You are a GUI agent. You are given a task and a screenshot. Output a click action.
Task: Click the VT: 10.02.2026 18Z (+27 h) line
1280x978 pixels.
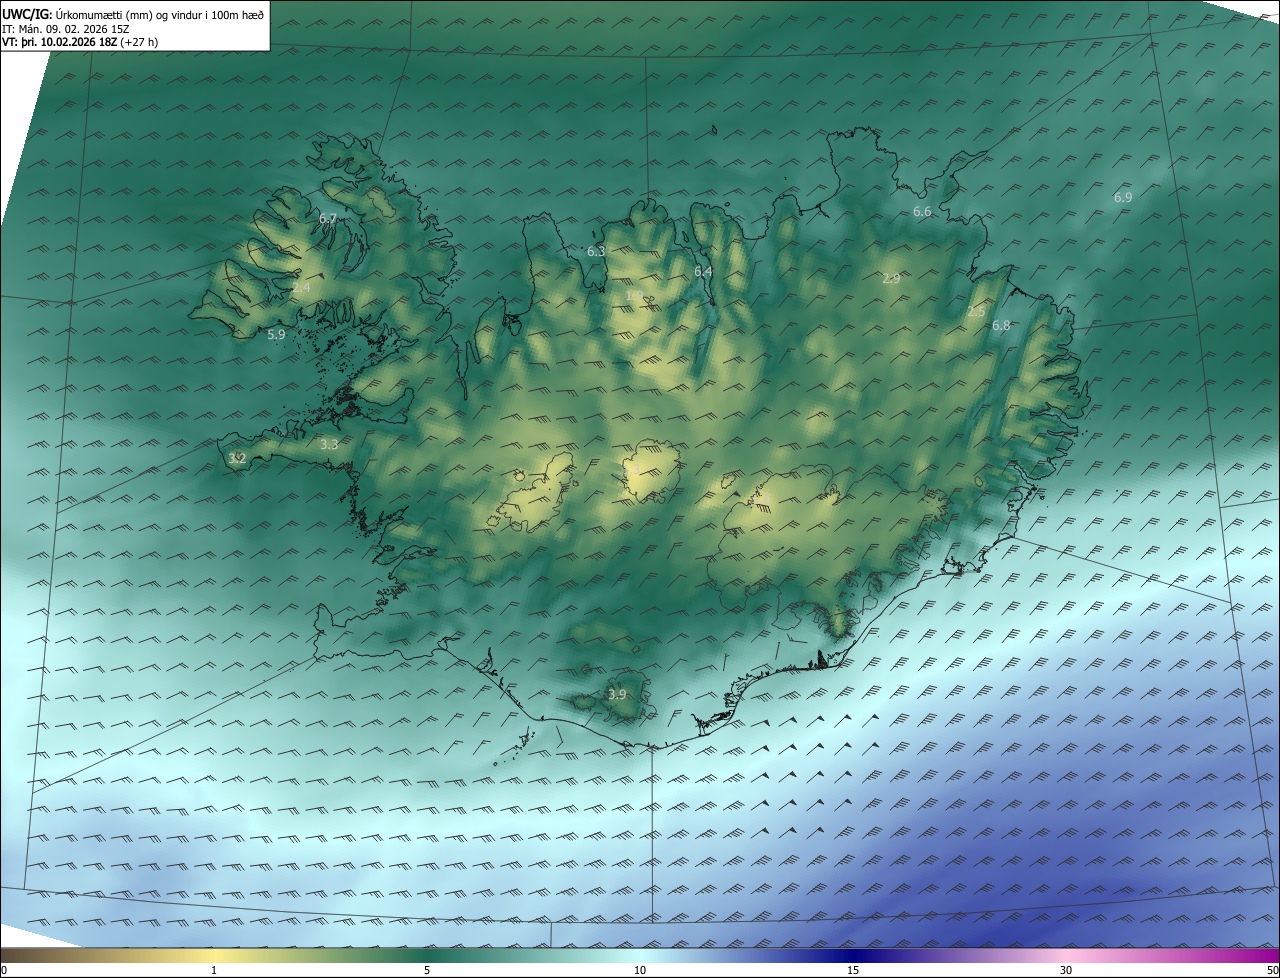pyautogui.click(x=80, y=42)
